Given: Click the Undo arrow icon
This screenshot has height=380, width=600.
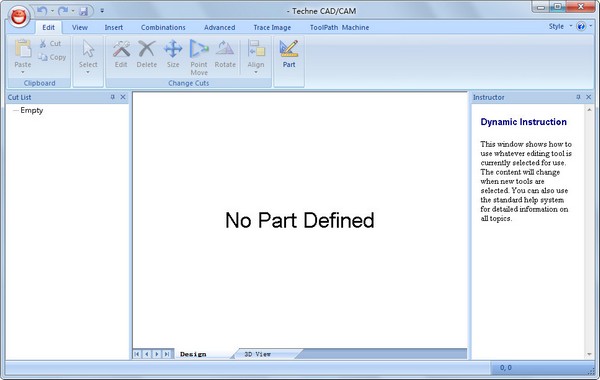Looking at the screenshot, I should click(x=42, y=11).
